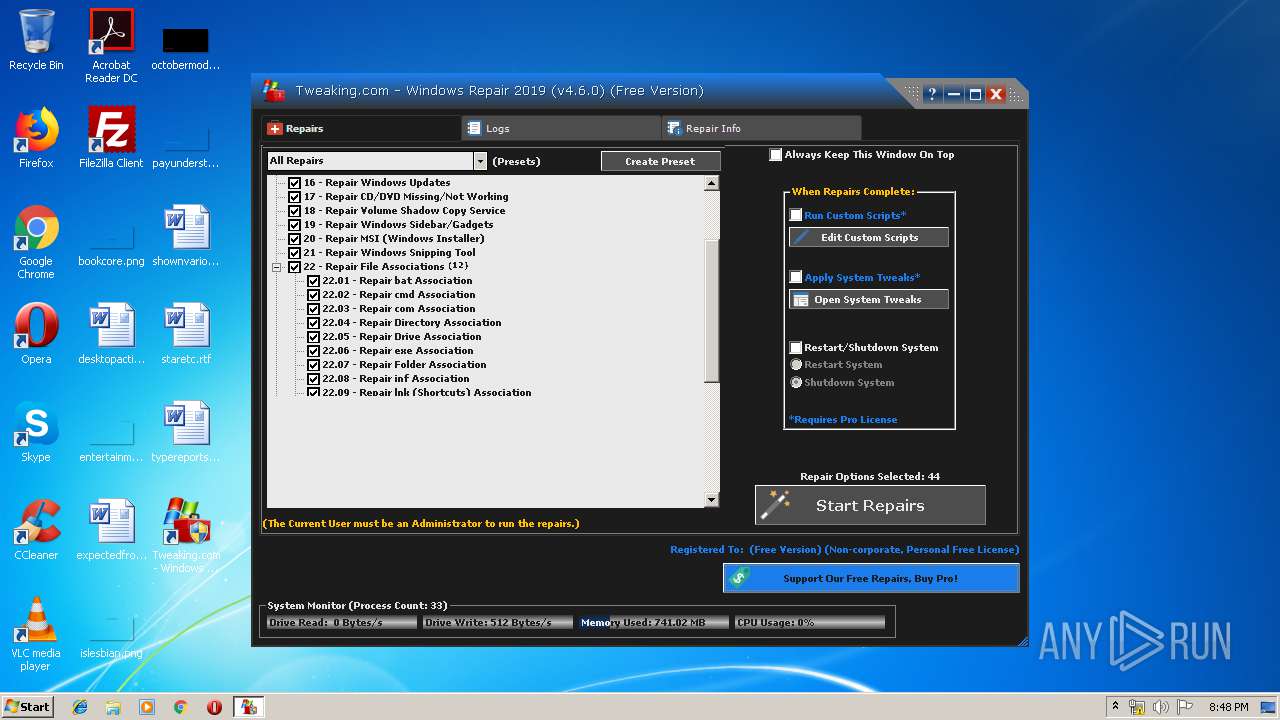Screen dimensions: 1280x720
Task: Click the taskbar clock 8:48 PM
Action: point(1228,707)
